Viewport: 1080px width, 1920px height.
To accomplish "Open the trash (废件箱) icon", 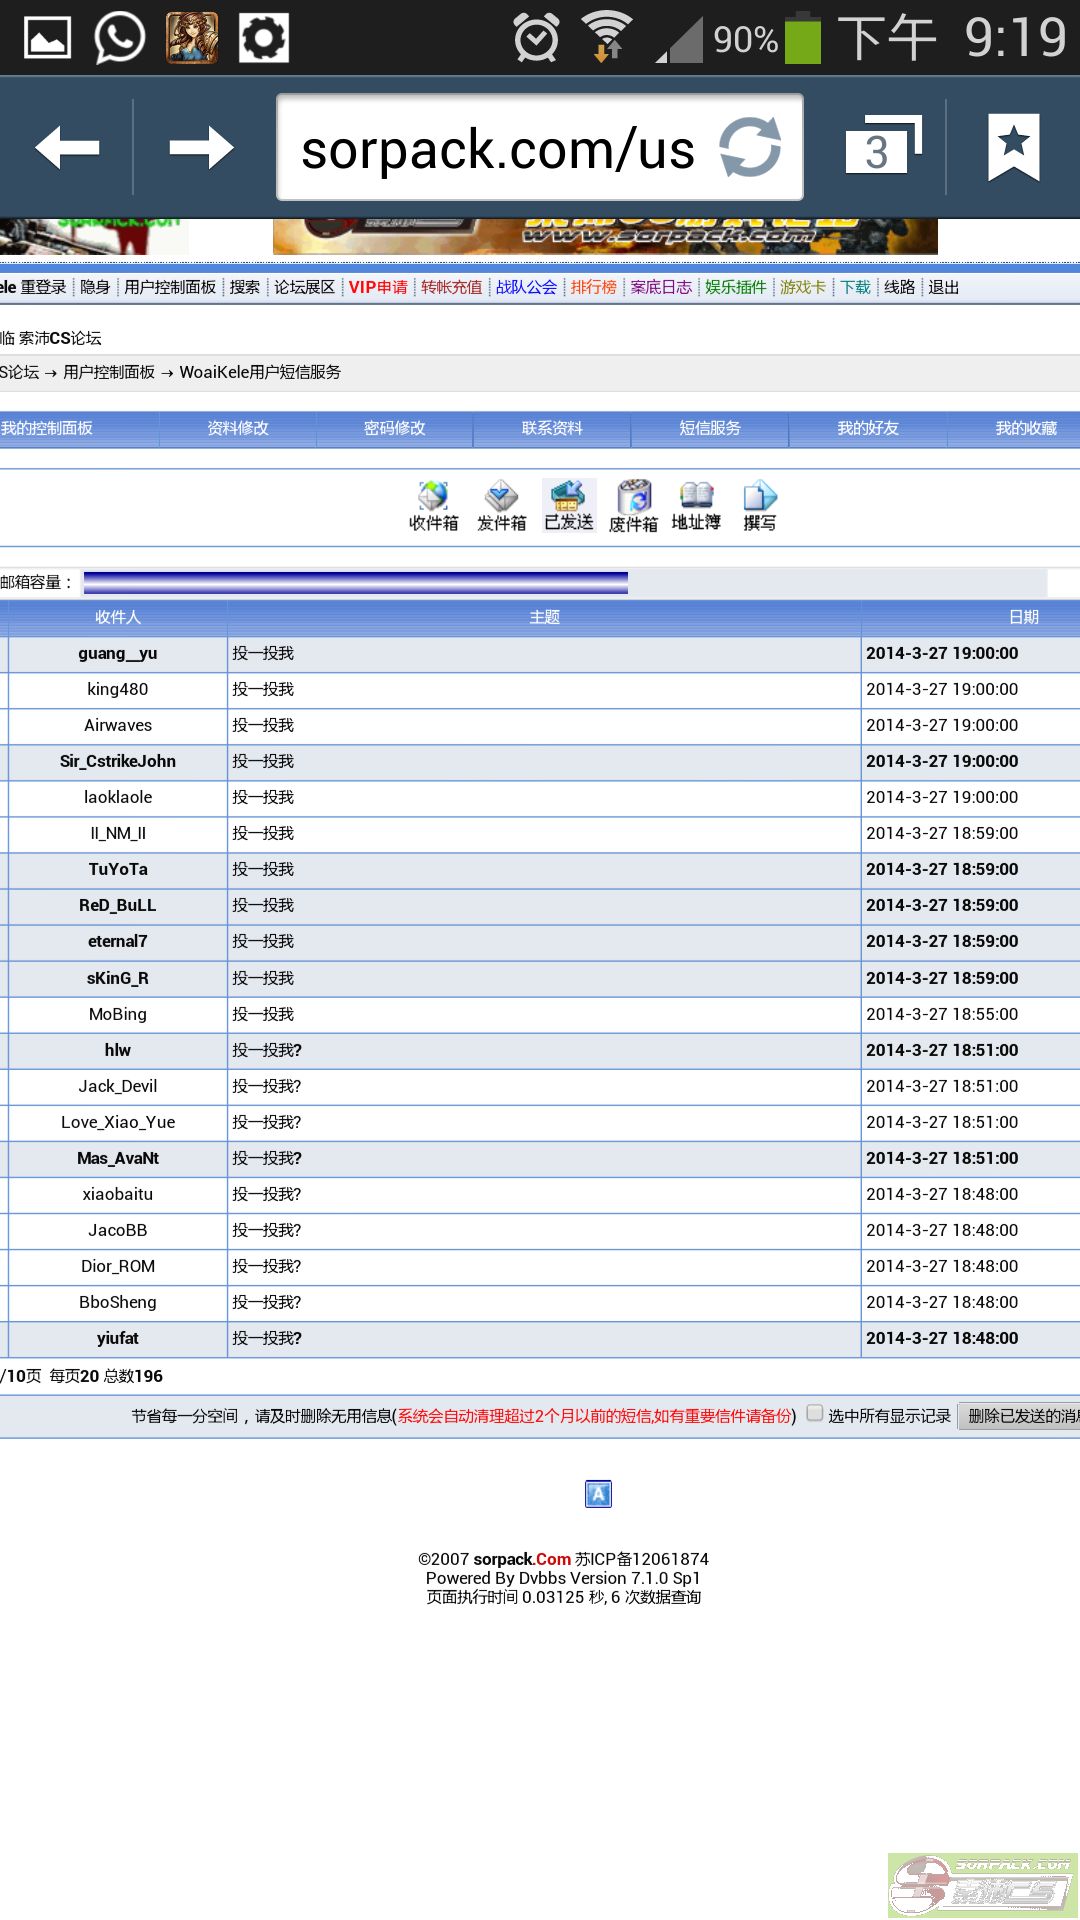I will pos(633,506).
